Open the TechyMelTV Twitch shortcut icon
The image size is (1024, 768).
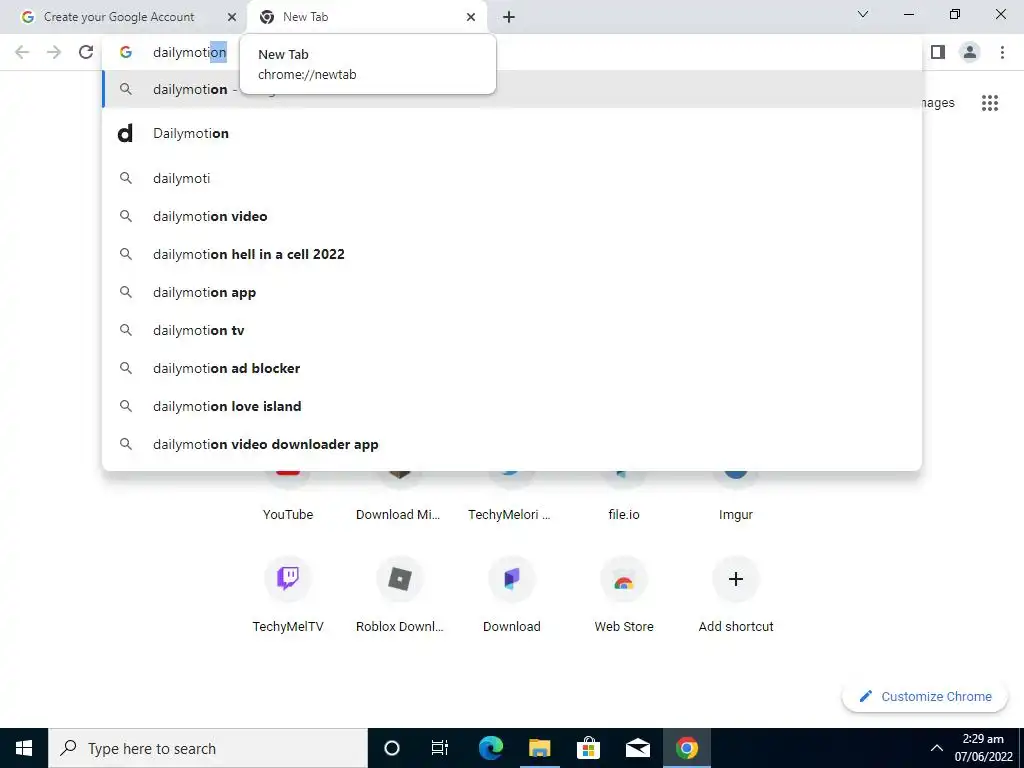pos(288,579)
